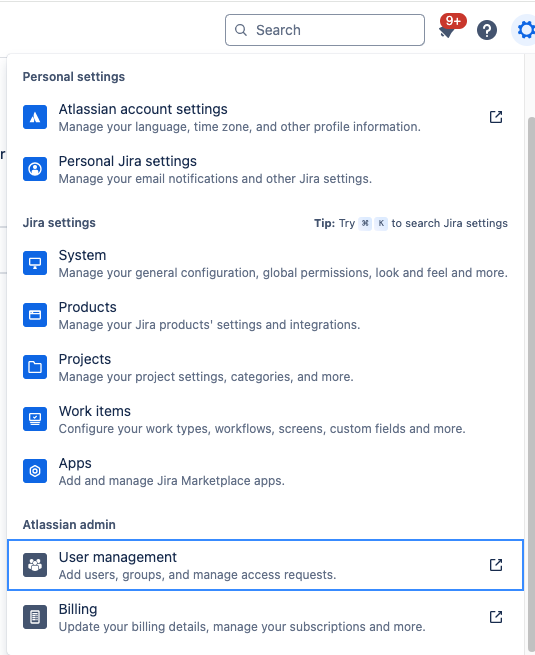Click the System monitor icon
The height and width of the screenshot is (655, 535).
35,263
